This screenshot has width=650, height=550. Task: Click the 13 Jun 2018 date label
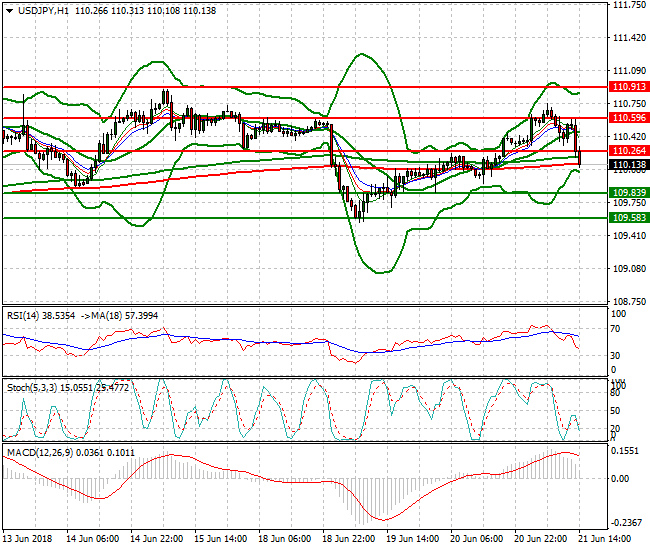point(27,539)
